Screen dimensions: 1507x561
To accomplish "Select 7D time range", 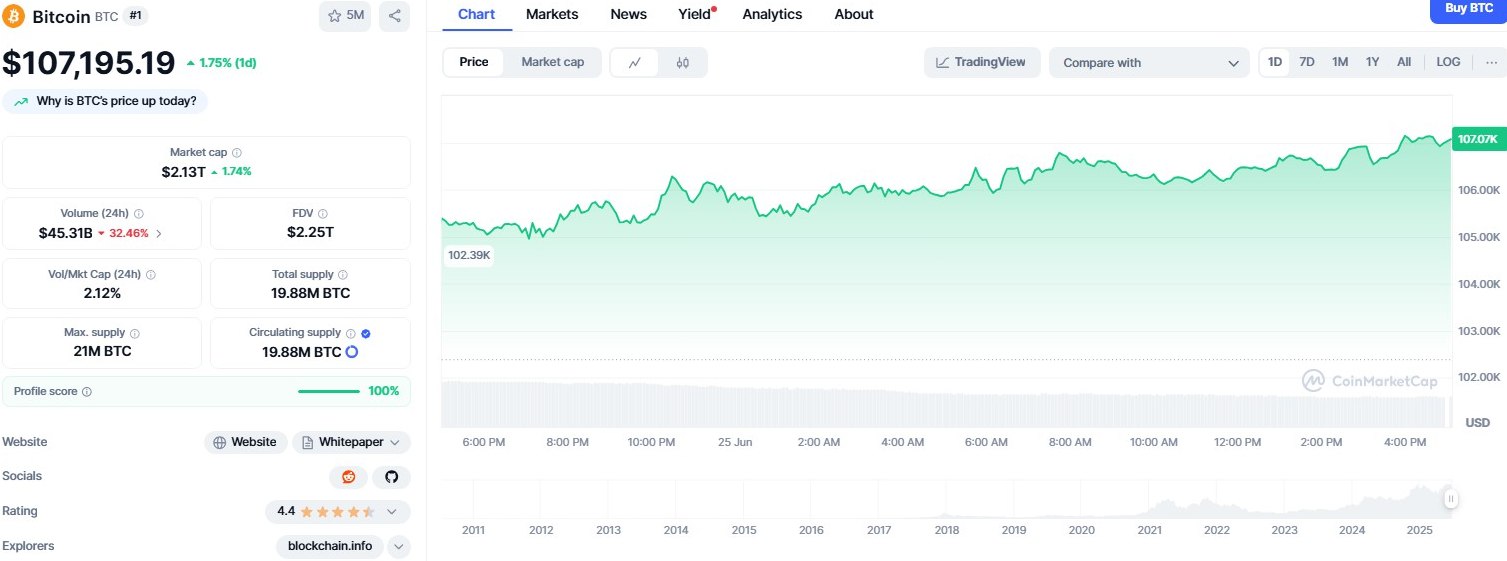I will click(1307, 62).
